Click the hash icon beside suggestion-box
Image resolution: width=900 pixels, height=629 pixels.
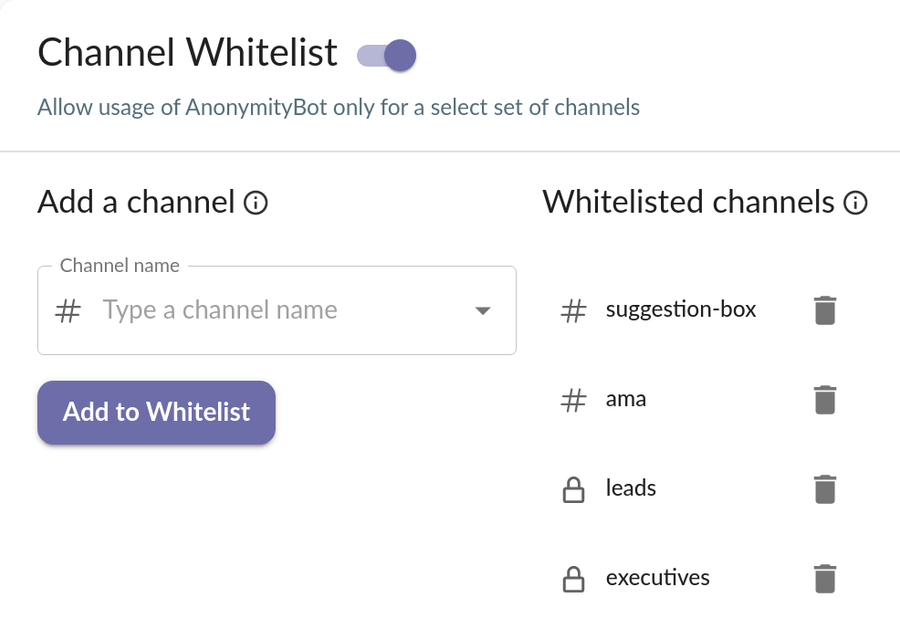tap(573, 310)
